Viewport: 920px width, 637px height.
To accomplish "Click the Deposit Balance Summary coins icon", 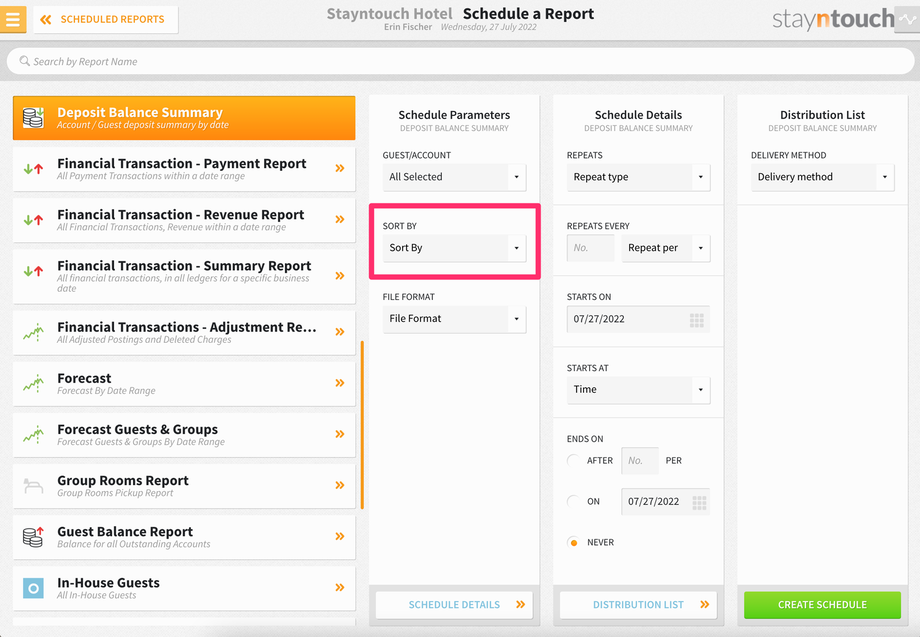I will tap(33, 117).
